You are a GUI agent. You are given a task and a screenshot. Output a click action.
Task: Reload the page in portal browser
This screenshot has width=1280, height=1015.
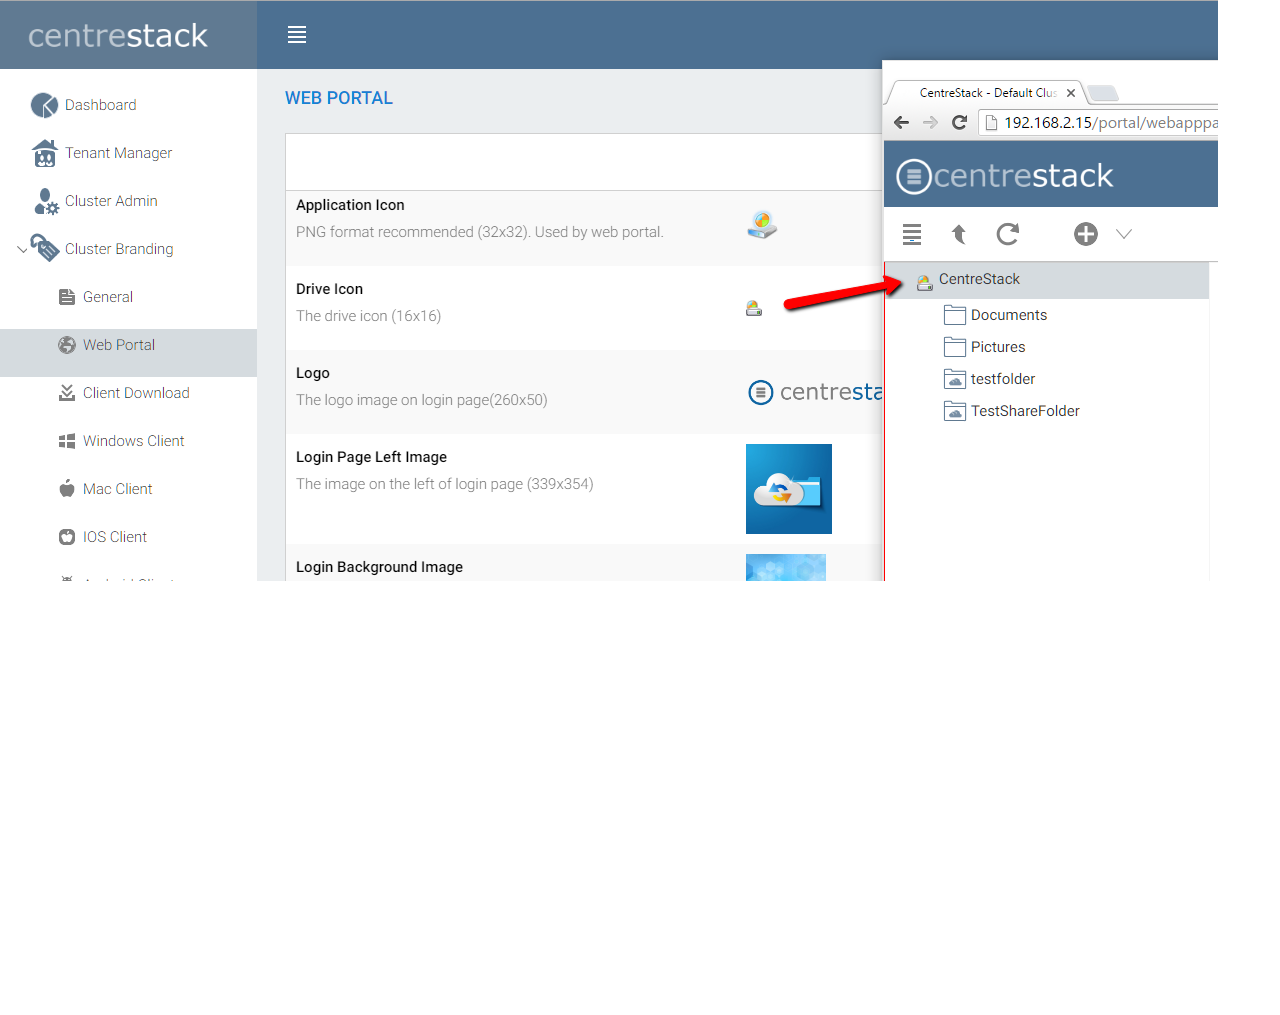coord(959,122)
